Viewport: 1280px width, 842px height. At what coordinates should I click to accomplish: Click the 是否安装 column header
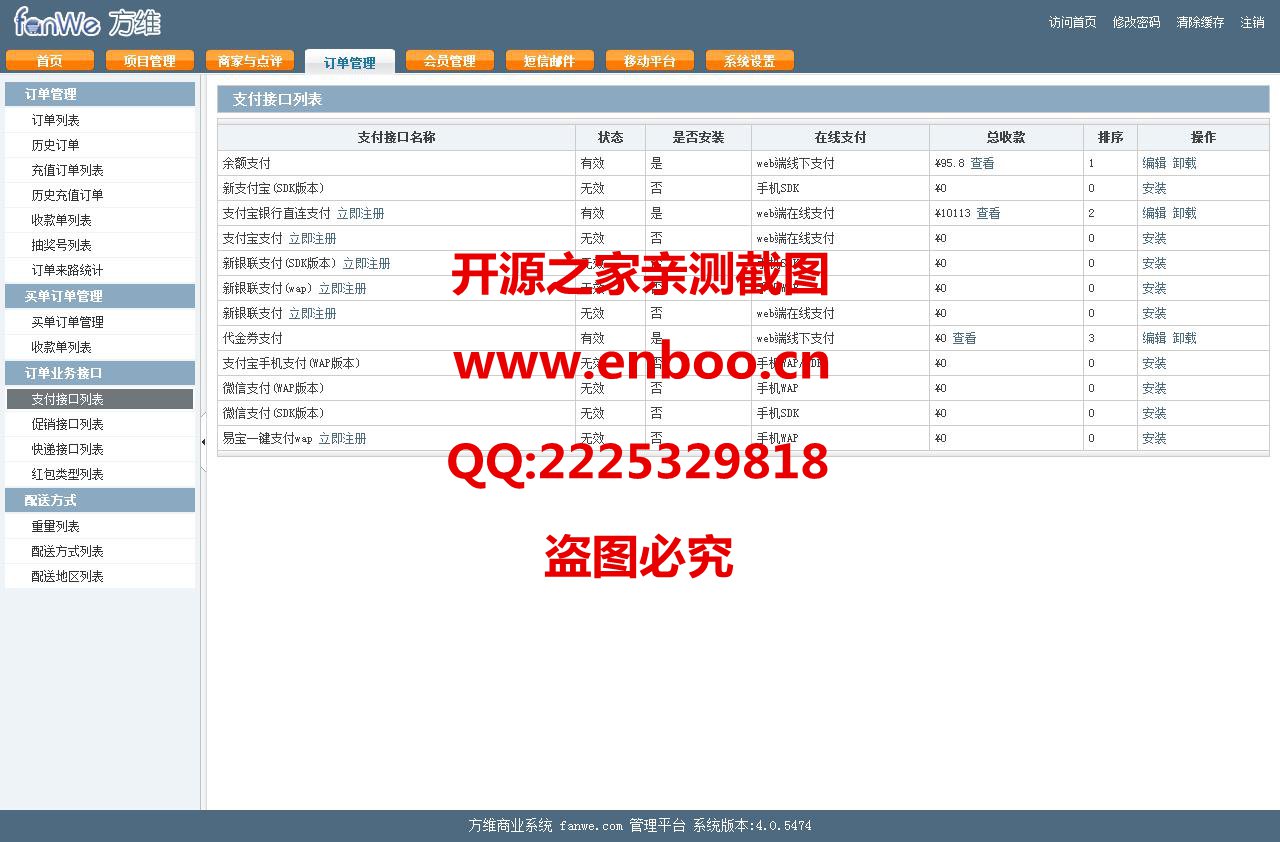(x=698, y=137)
